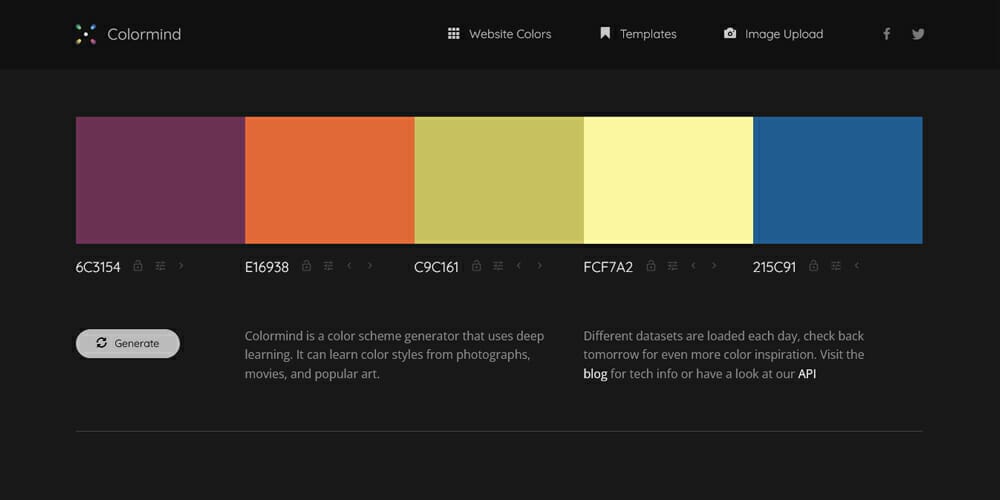Open adjust sliders for FCF7A2
The height and width of the screenshot is (500, 1000).
672,266
